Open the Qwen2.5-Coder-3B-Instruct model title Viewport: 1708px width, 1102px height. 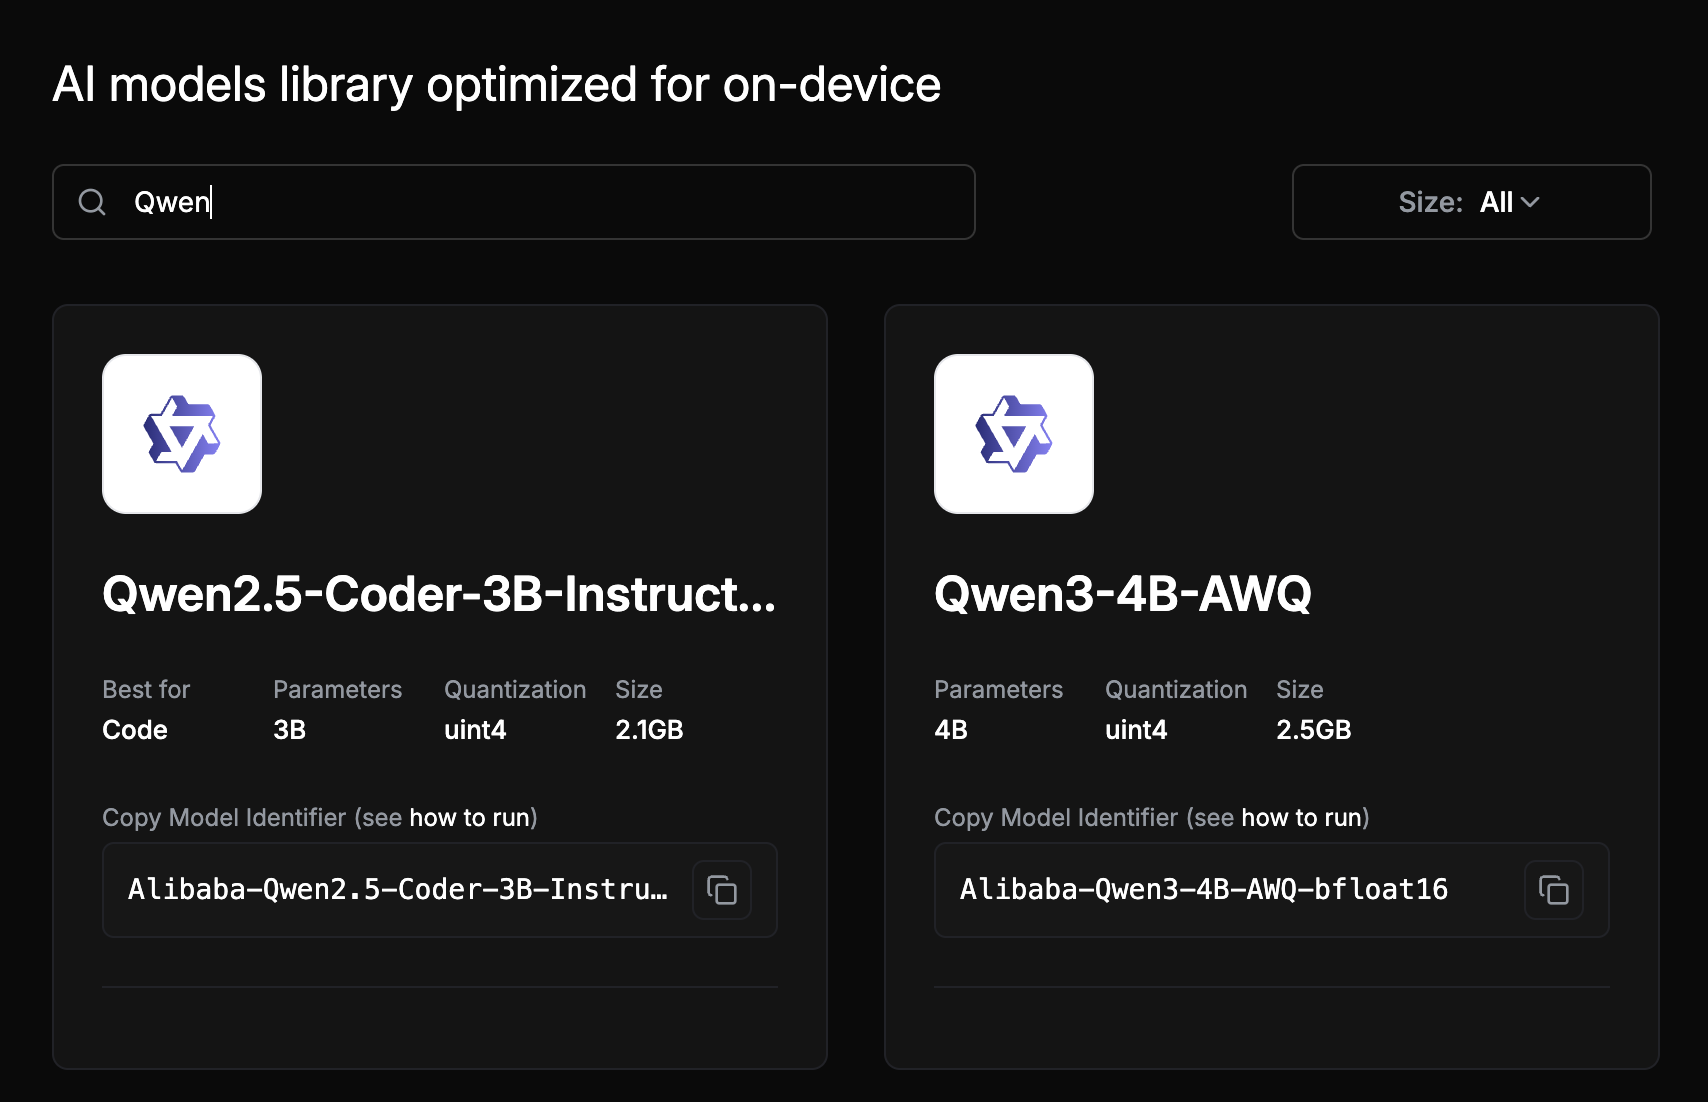[439, 594]
